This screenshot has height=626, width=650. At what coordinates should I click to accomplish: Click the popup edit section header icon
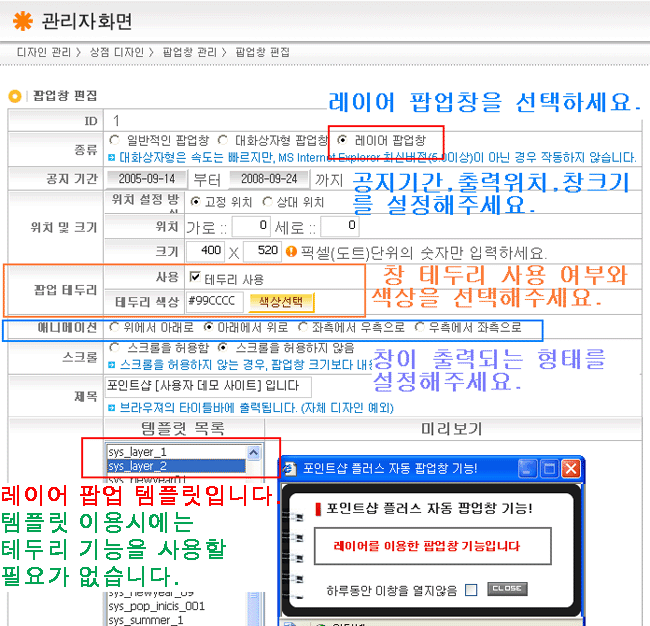tap(15, 96)
